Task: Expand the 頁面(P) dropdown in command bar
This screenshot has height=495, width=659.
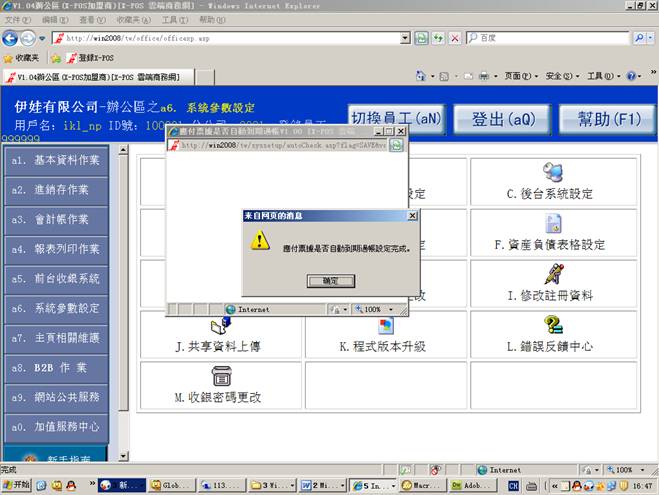Action: [x=518, y=77]
